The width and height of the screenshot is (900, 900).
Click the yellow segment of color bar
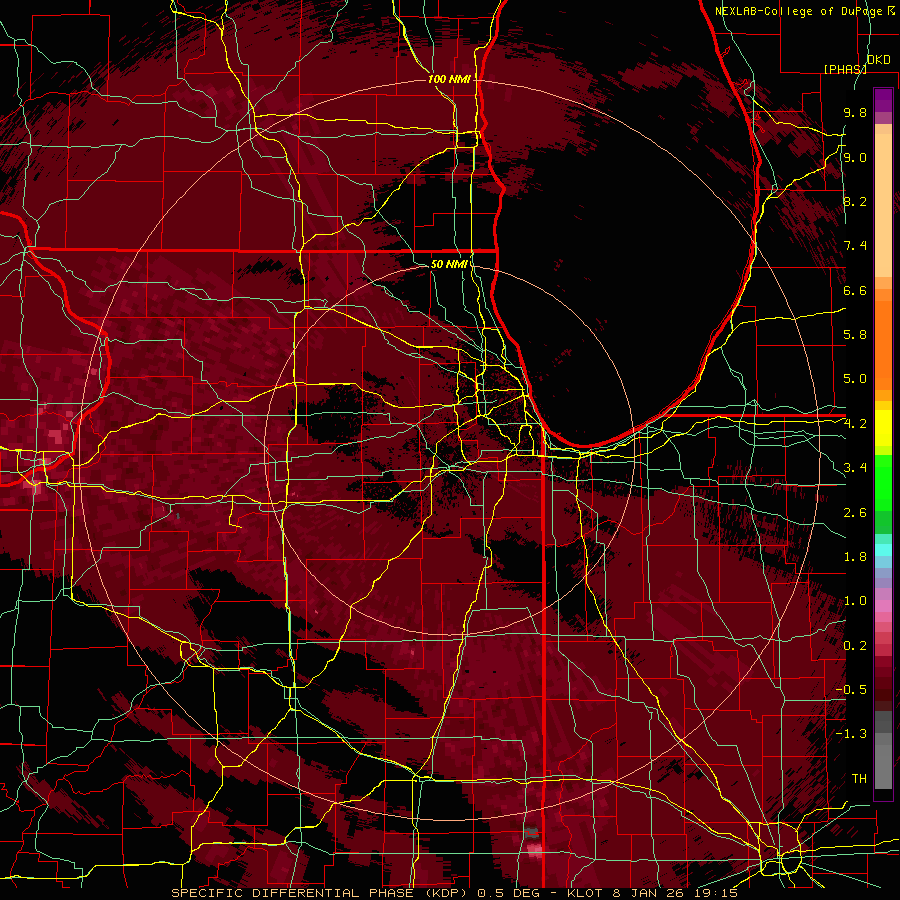click(x=883, y=428)
